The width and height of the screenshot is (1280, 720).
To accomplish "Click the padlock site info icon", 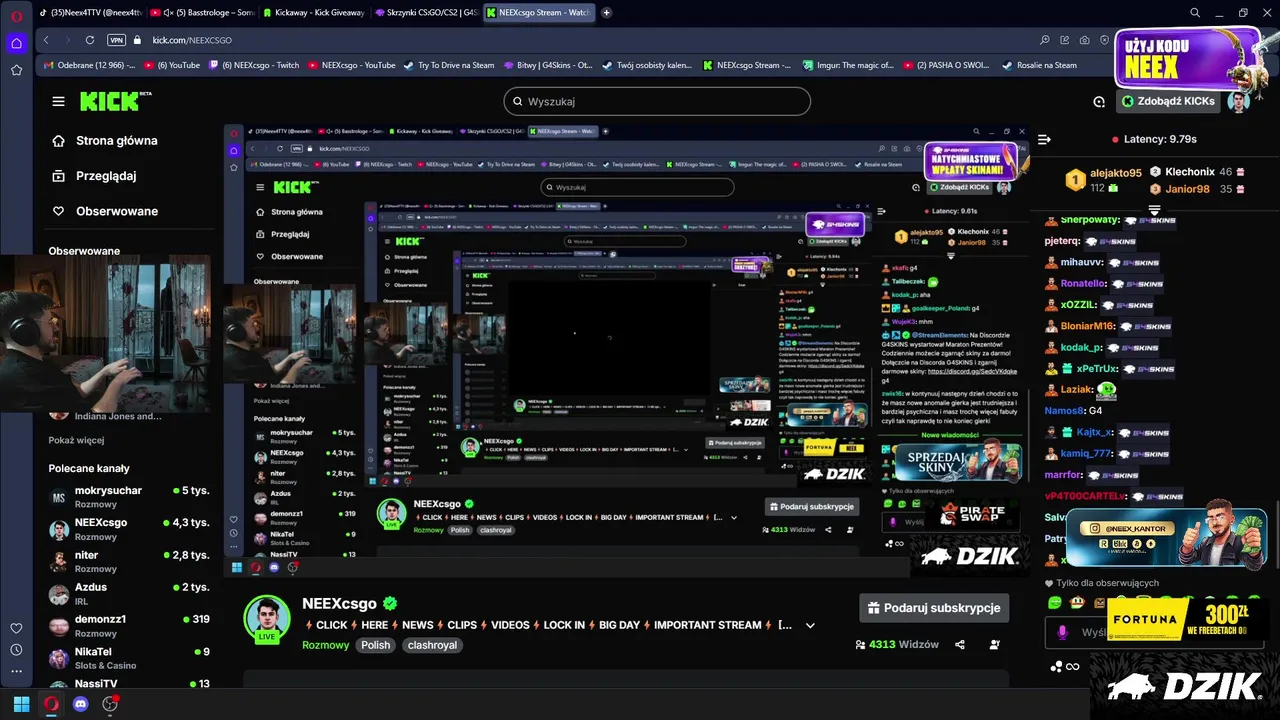I will coord(139,40).
